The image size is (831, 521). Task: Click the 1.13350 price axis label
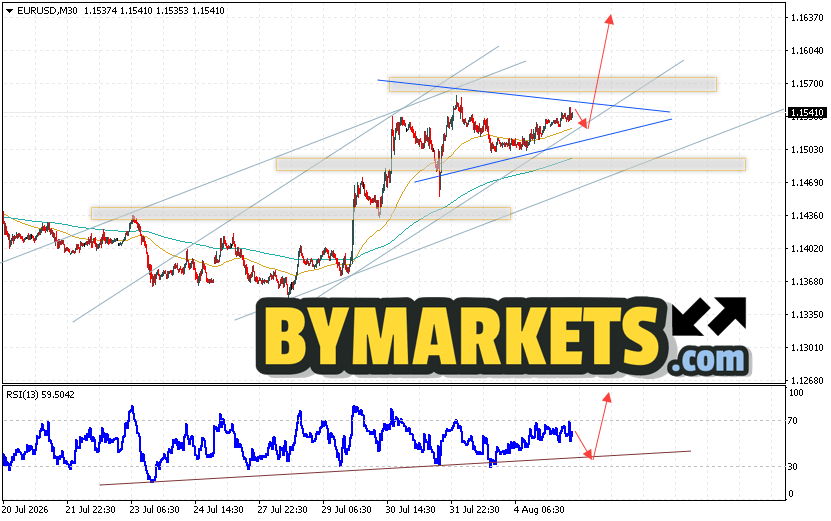pos(807,315)
